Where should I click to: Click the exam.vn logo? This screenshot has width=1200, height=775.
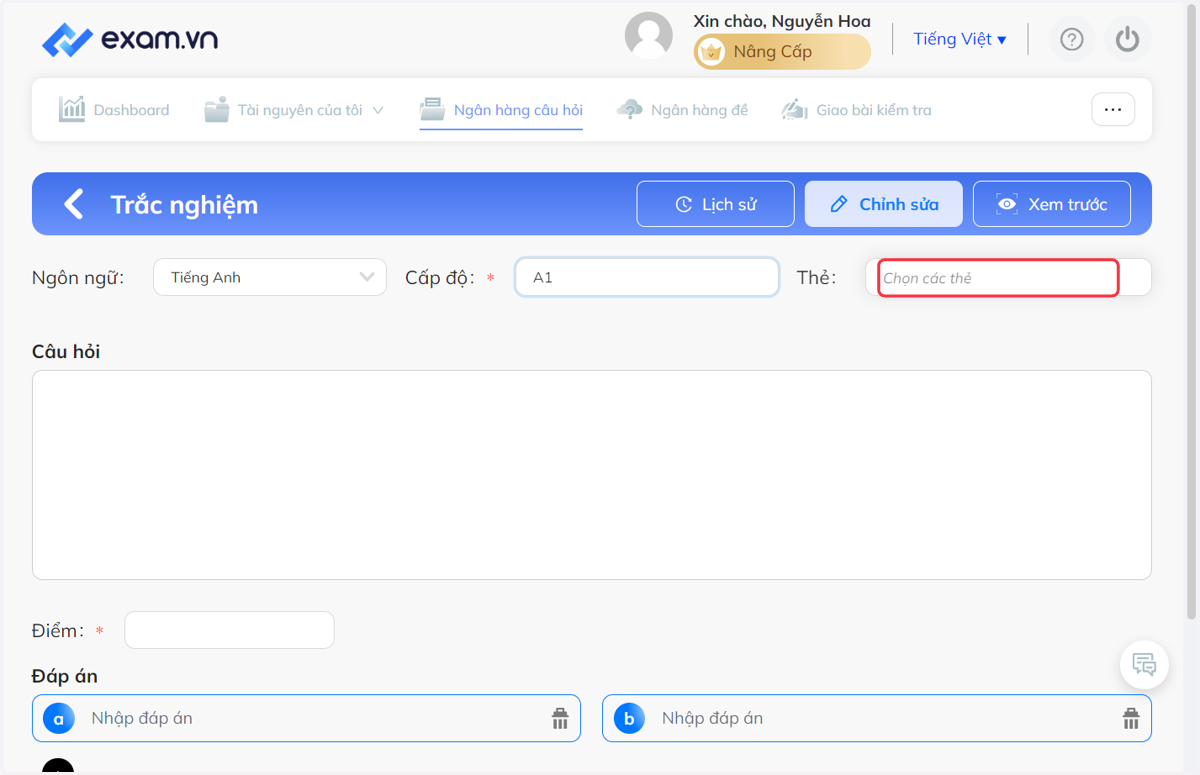(x=130, y=39)
